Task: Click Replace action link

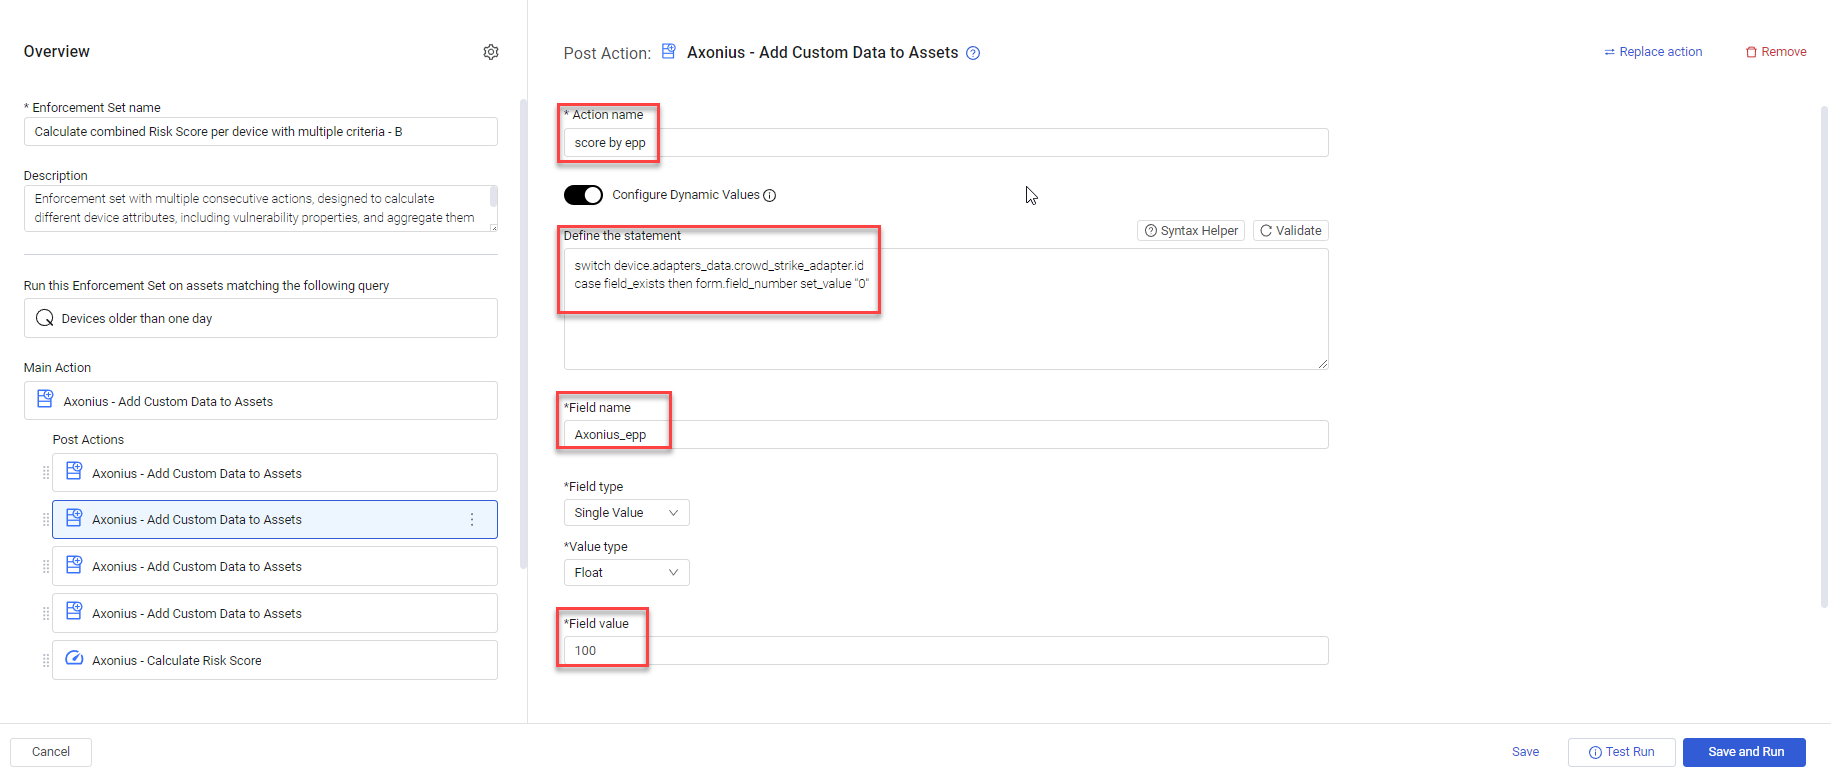Action: coord(1653,52)
